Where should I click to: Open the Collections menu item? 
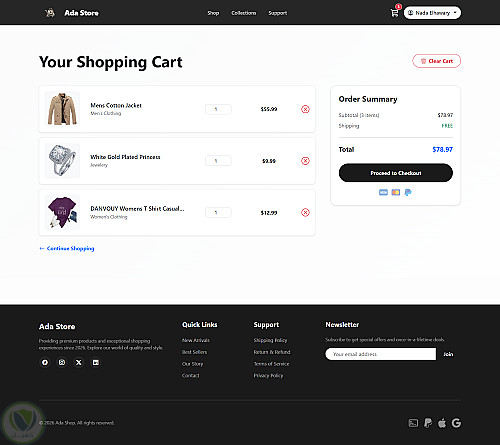(244, 13)
